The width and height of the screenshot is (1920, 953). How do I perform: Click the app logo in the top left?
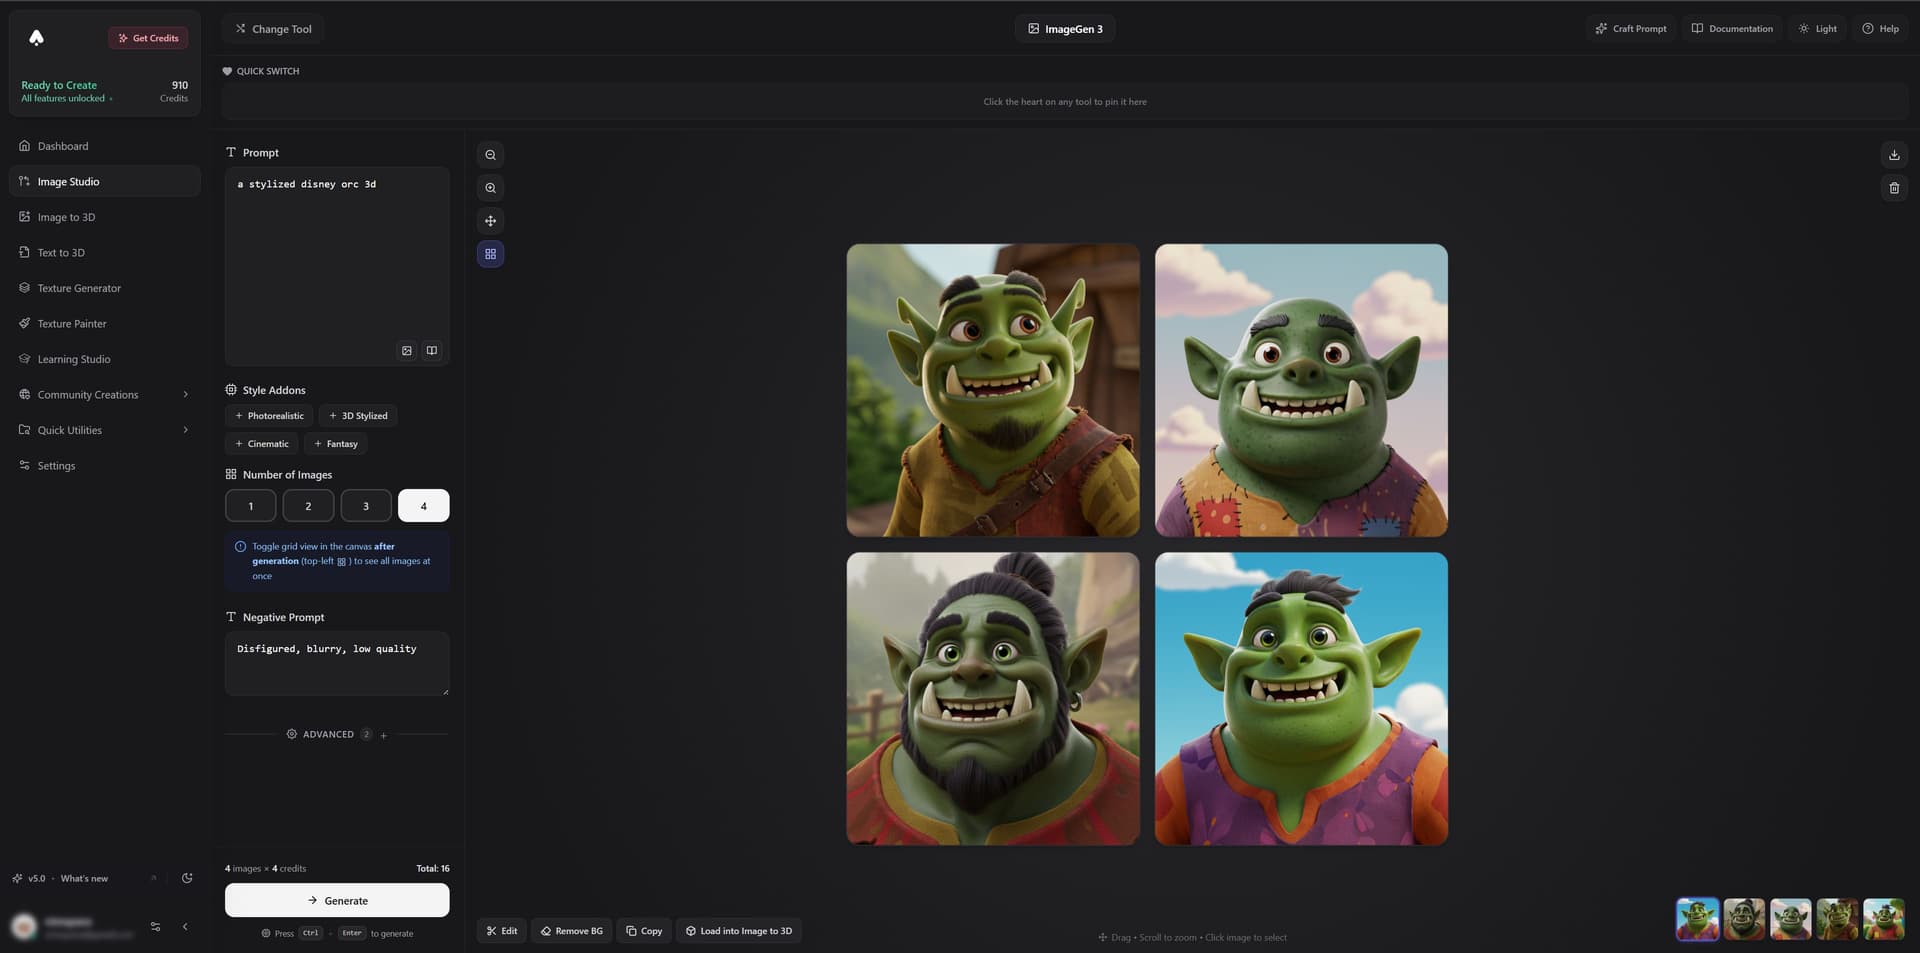coord(37,37)
